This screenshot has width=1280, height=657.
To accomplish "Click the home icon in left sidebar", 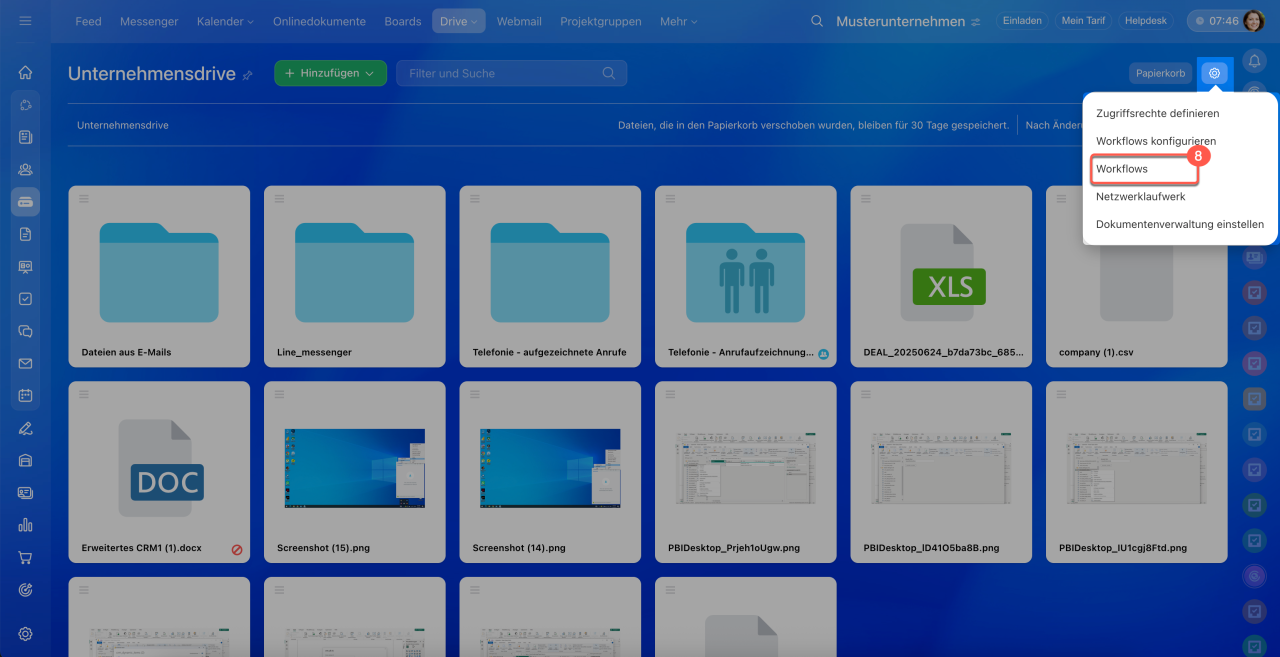I will (26, 72).
